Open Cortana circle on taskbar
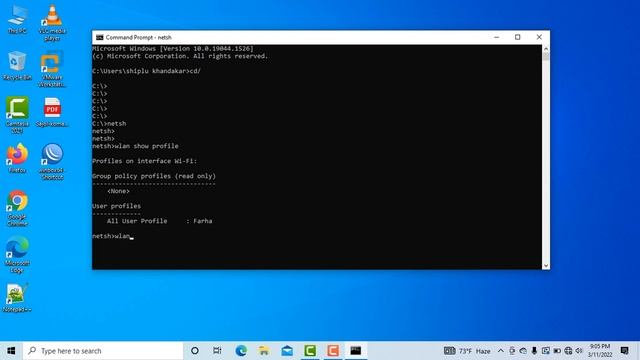 [195, 351]
